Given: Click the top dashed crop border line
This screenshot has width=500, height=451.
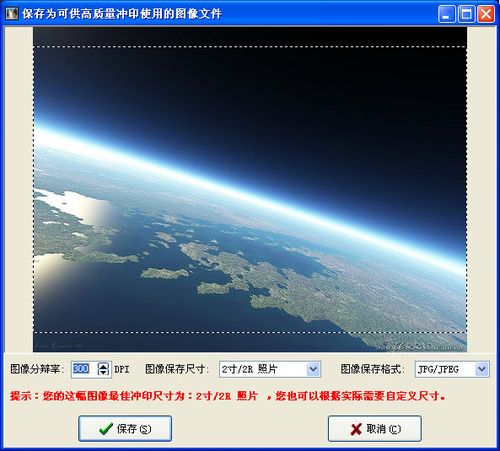Looking at the screenshot, I should [x=250, y=47].
